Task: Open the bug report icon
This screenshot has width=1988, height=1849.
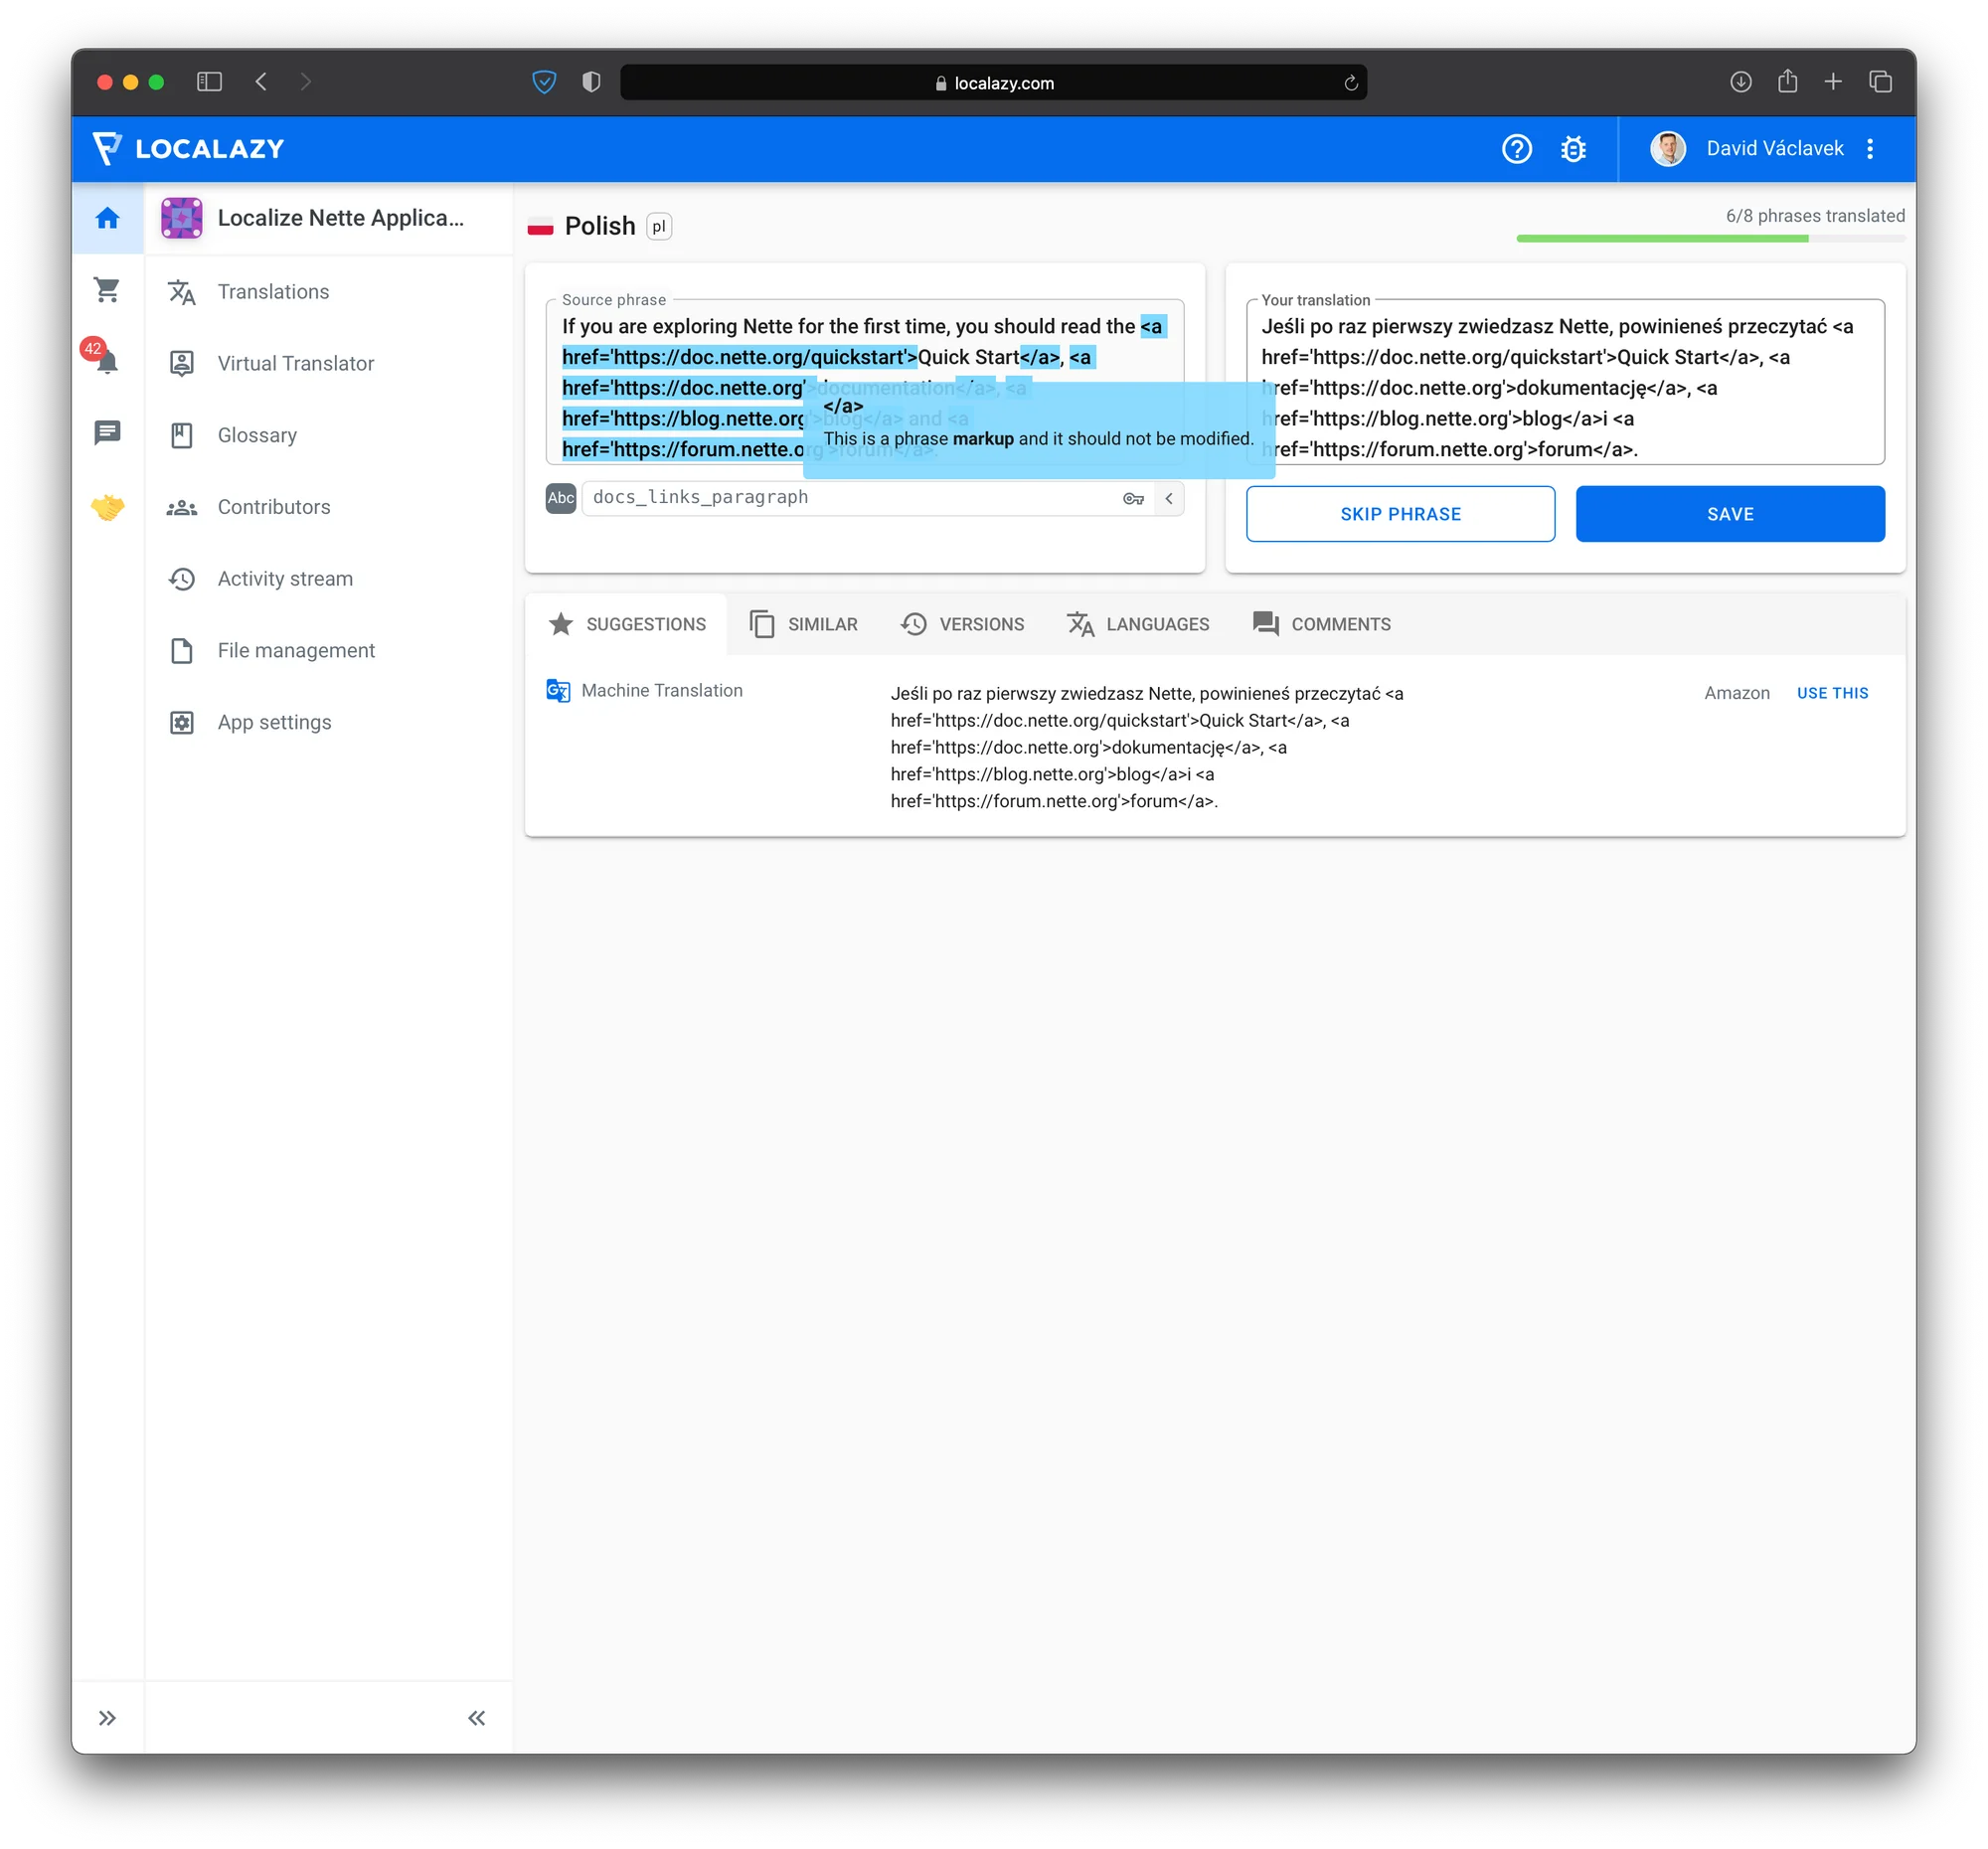Action: click(1573, 149)
